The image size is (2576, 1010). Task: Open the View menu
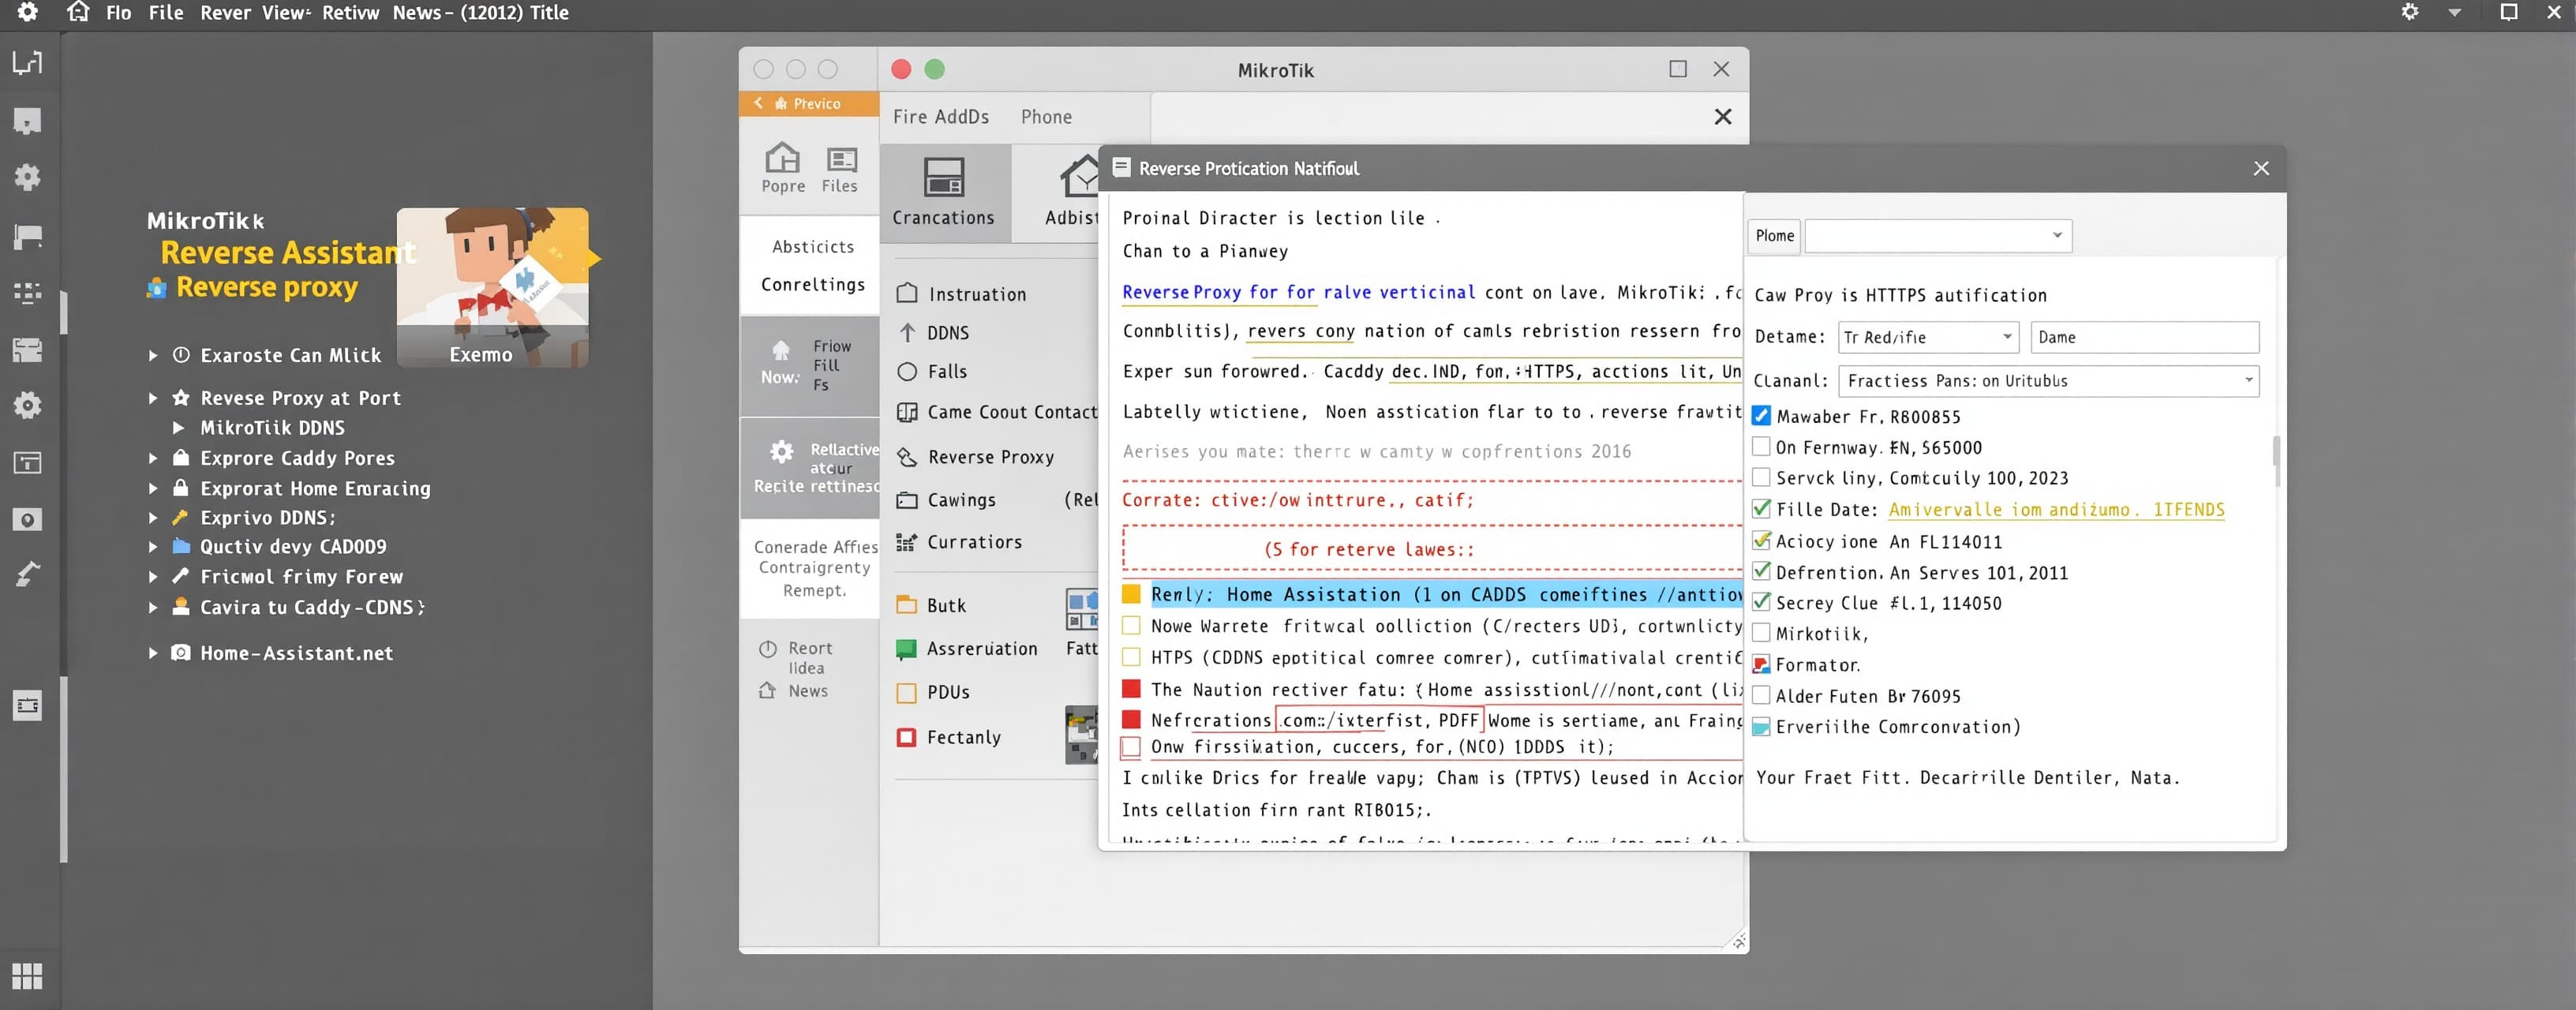point(285,12)
